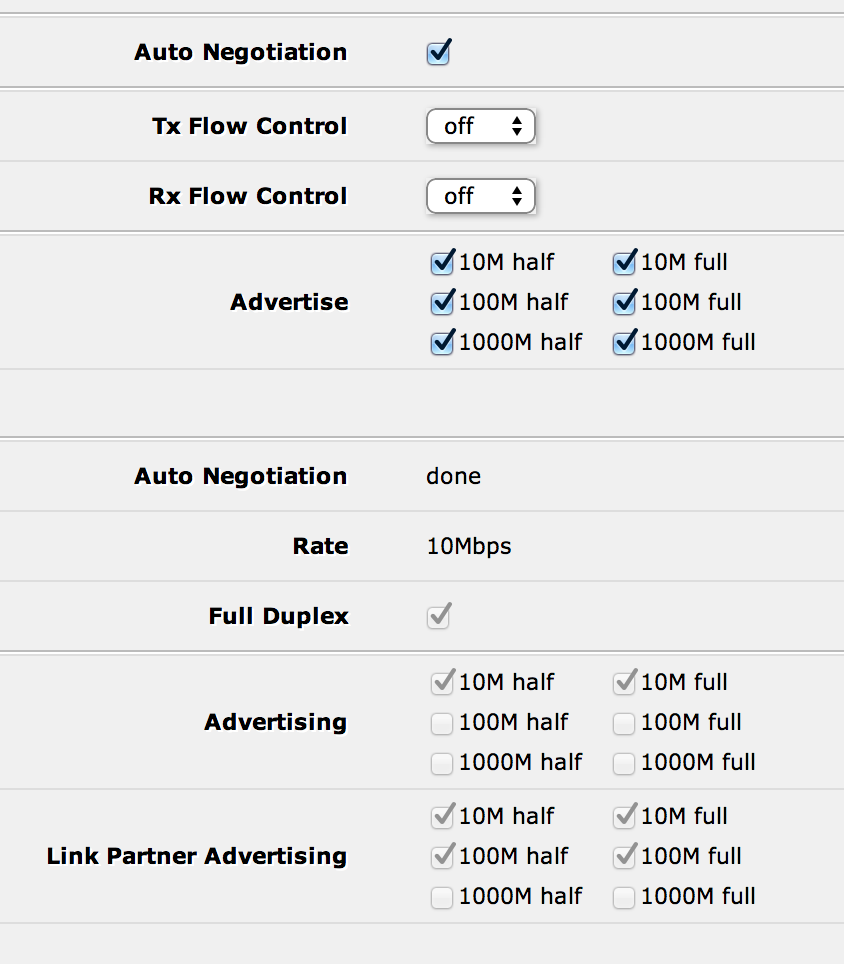Click 10M half in the Advertising status section

coord(442,683)
